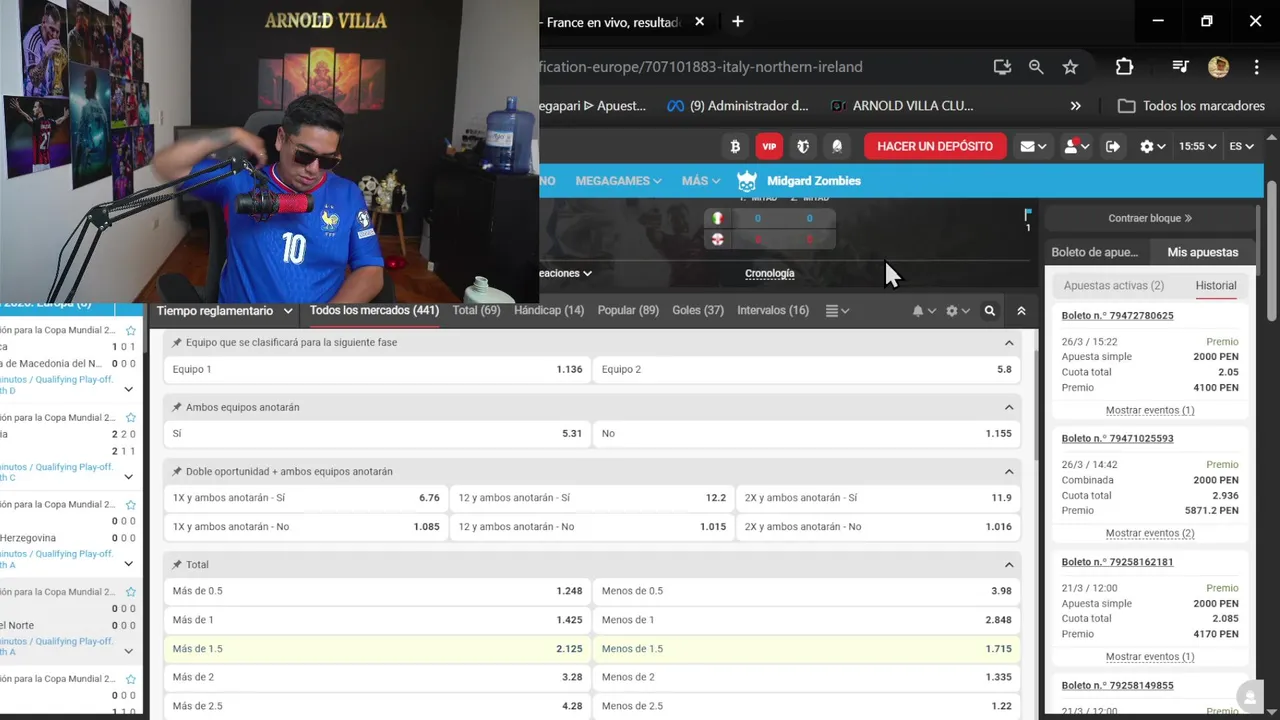1280x720 pixels.
Task: Click the bull mascot promotions icon
Action: [x=803, y=146]
